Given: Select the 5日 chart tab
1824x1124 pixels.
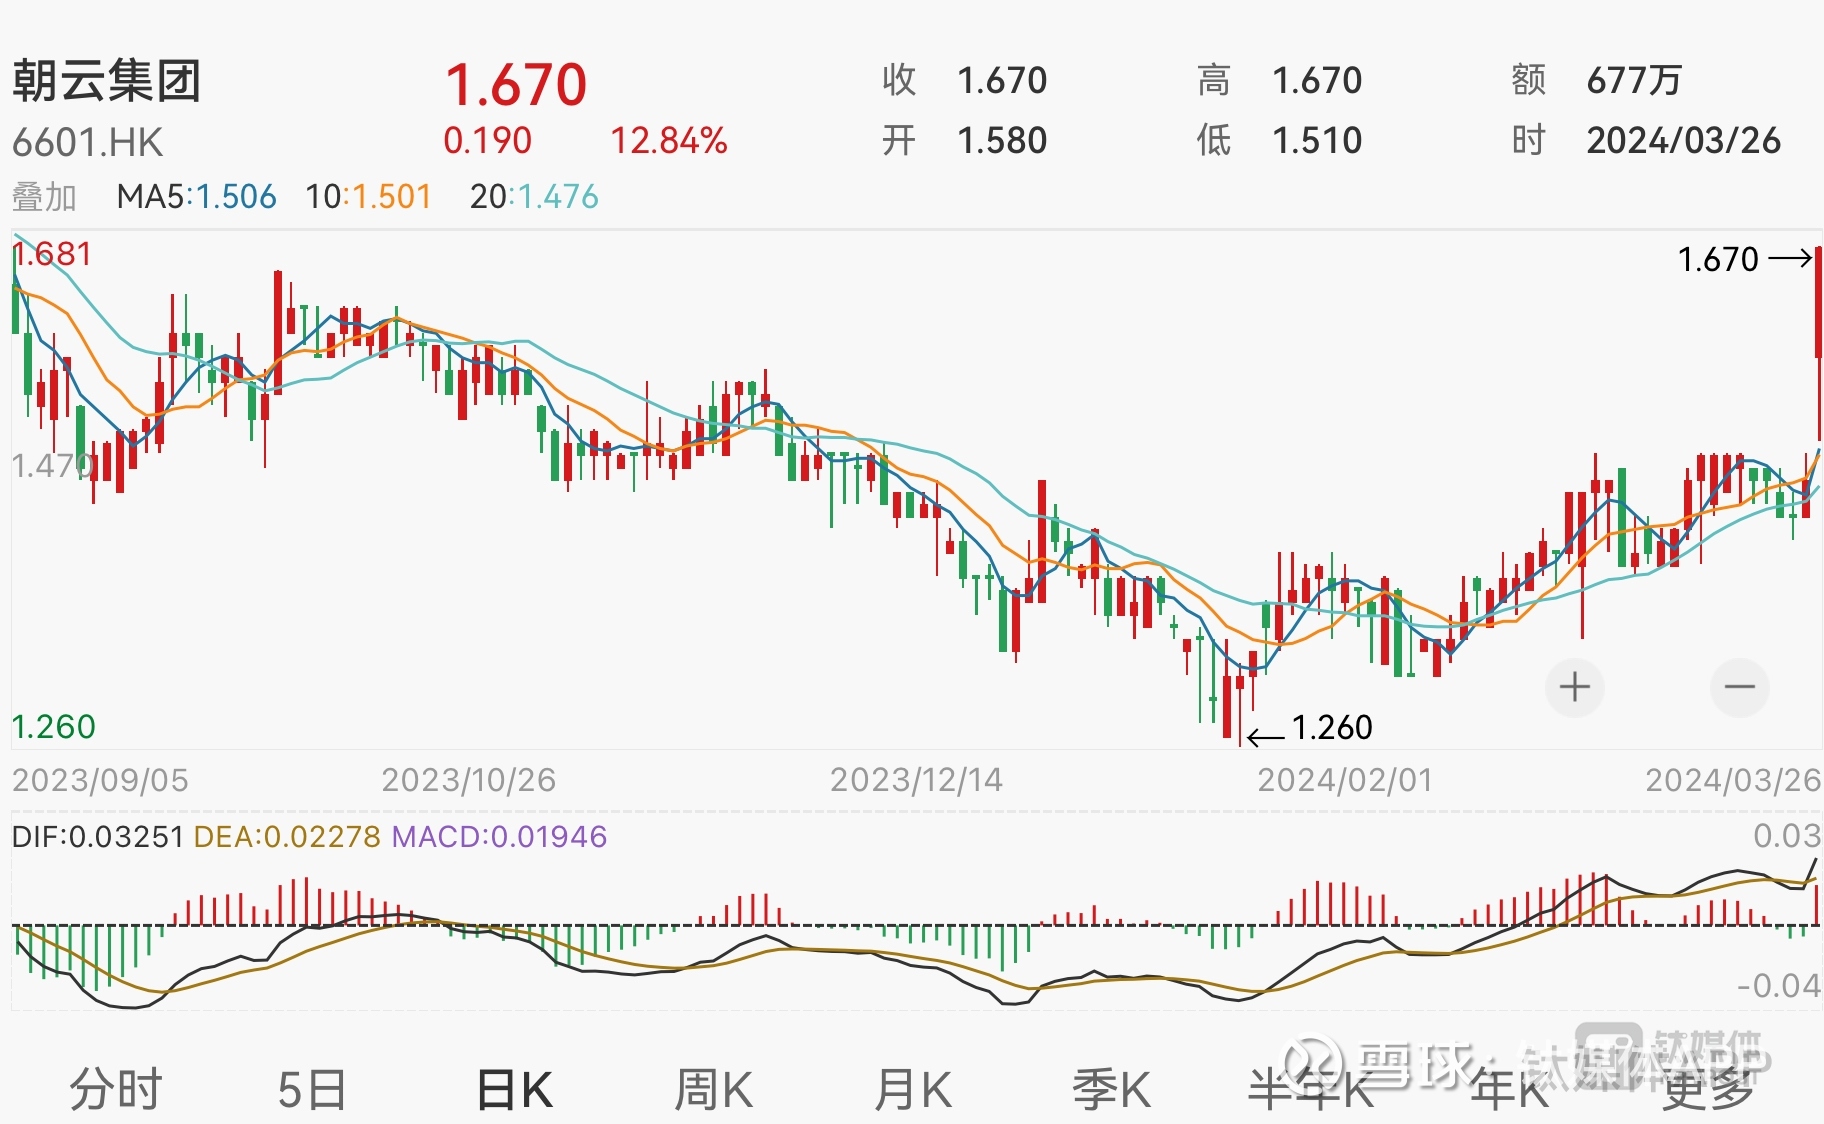Looking at the screenshot, I should coord(312,1088).
